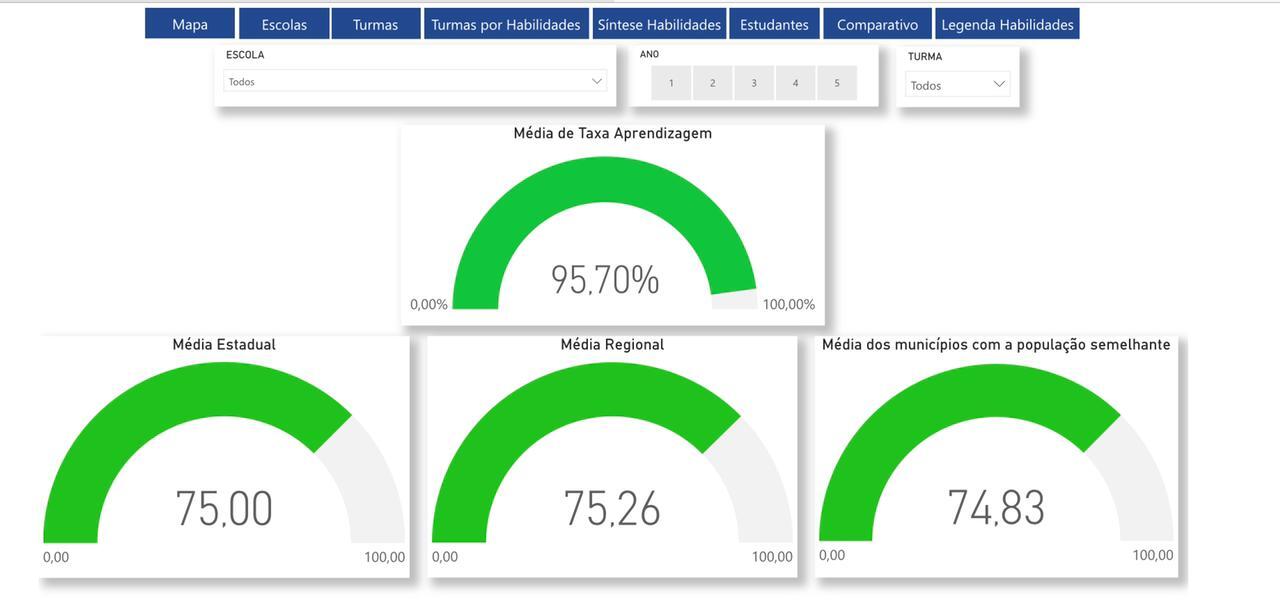This screenshot has width=1280, height=610.
Task: Filter by Ano 1
Action: [x=671, y=83]
